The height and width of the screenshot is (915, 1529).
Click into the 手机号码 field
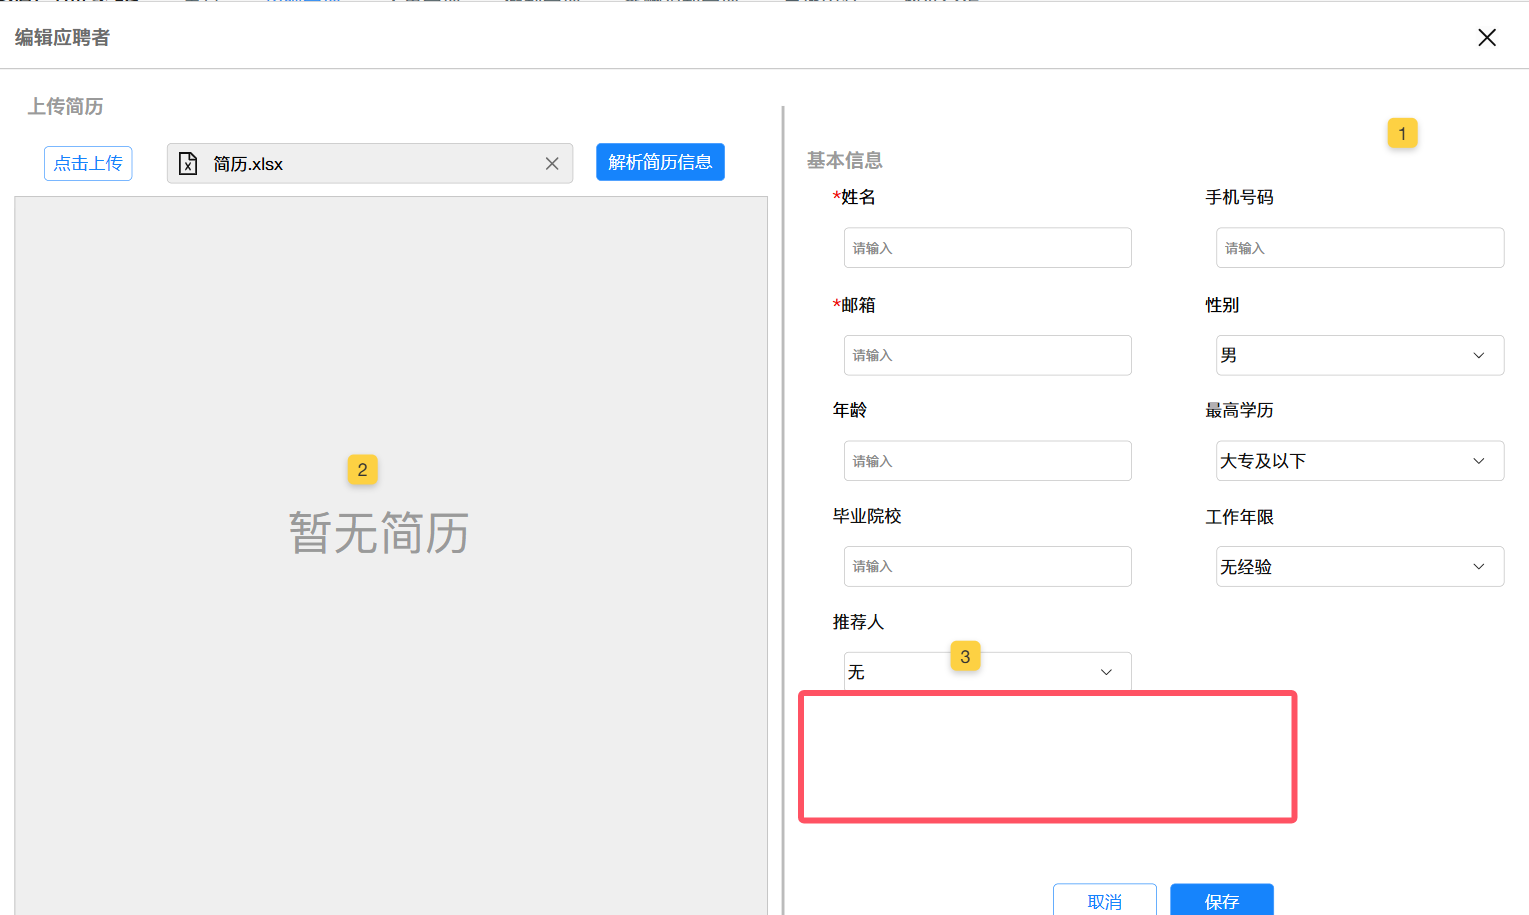coord(1359,248)
